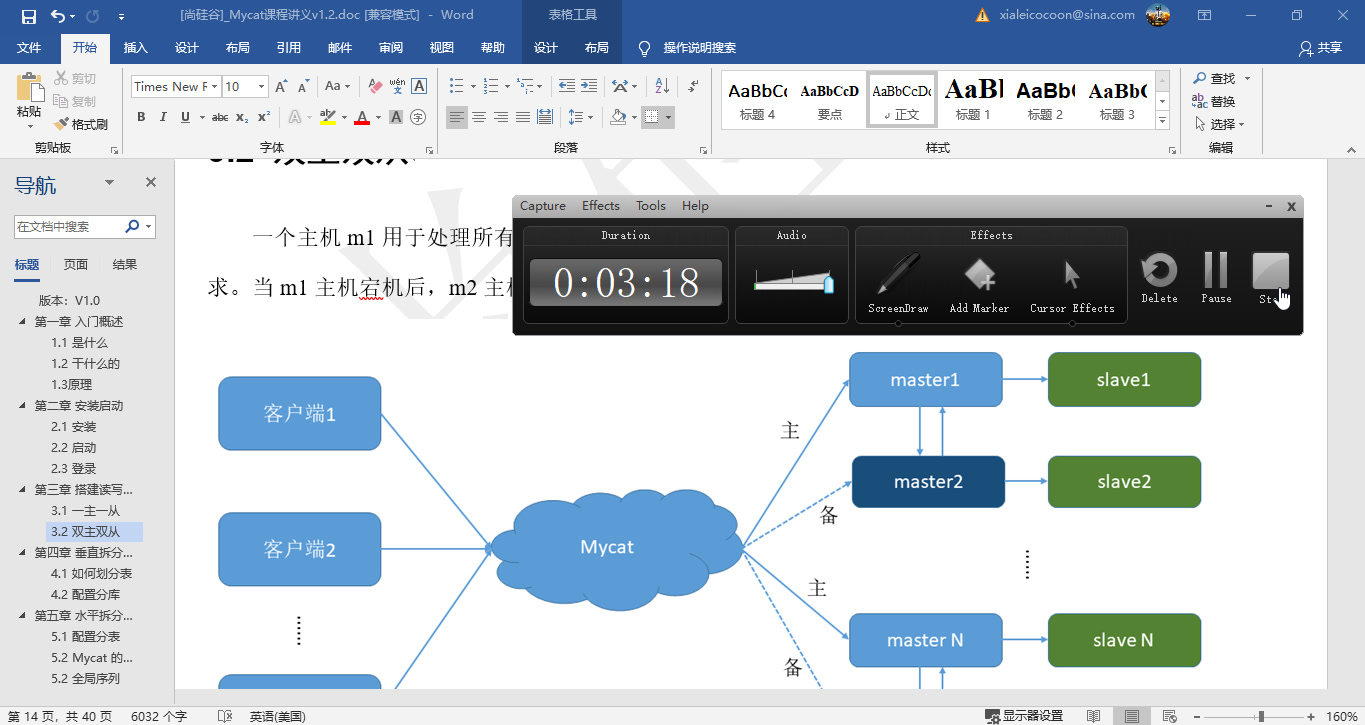1365x725 pixels.
Task: Toggle italic formatting
Action: coord(163,117)
